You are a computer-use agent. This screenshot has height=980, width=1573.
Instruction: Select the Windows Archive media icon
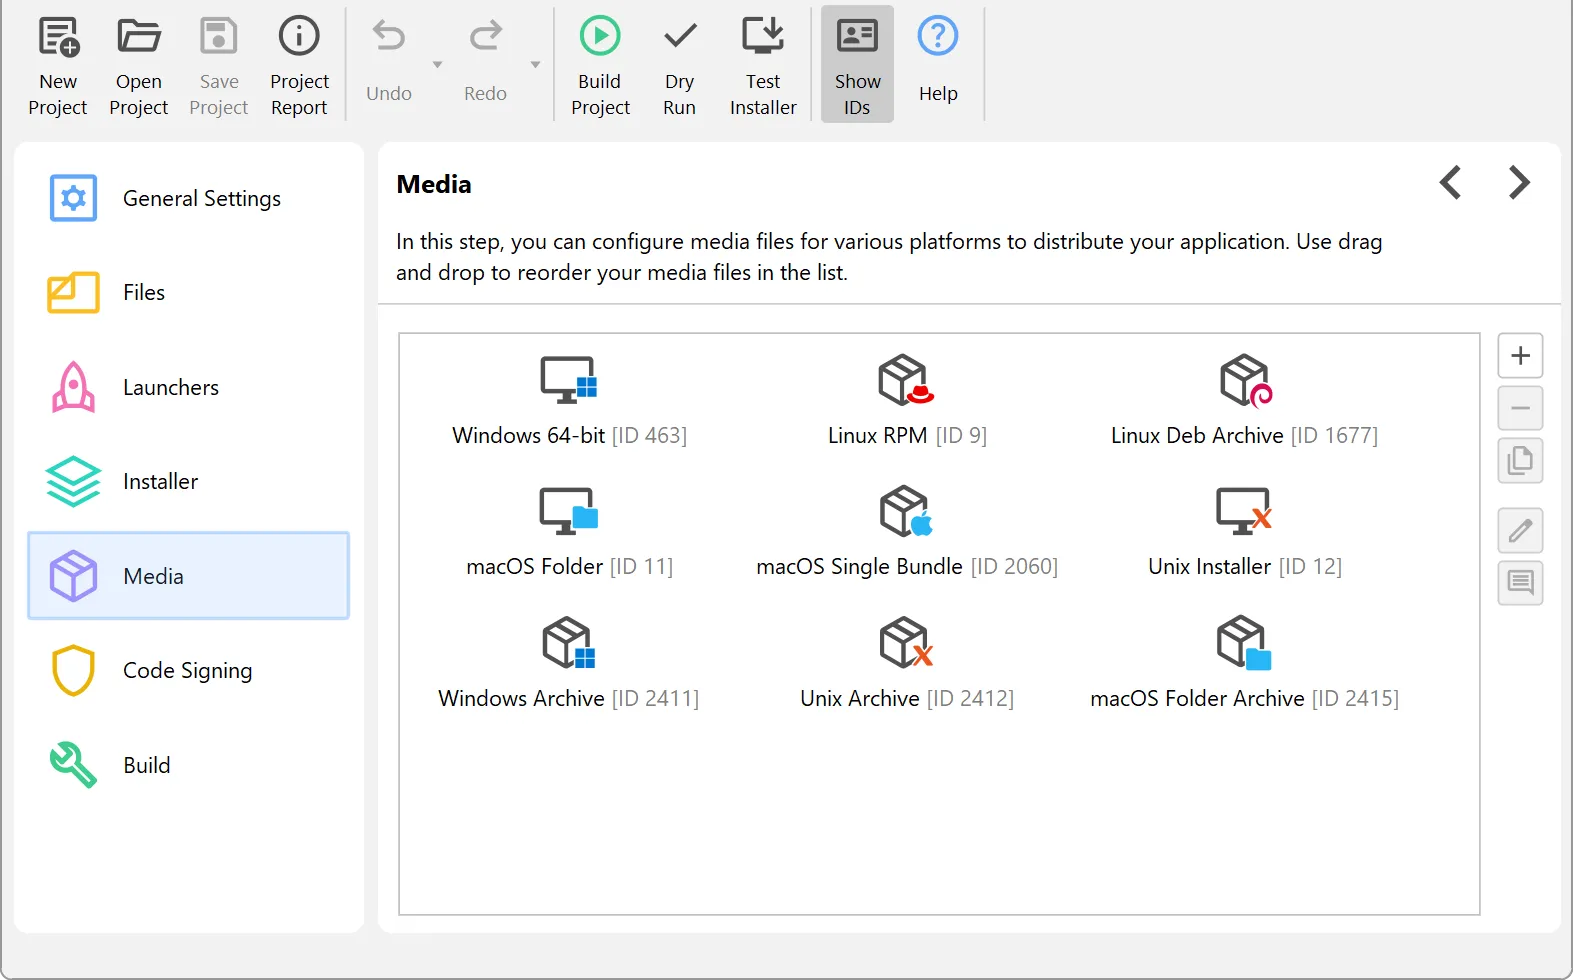pyautogui.click(x=568, y=642)
